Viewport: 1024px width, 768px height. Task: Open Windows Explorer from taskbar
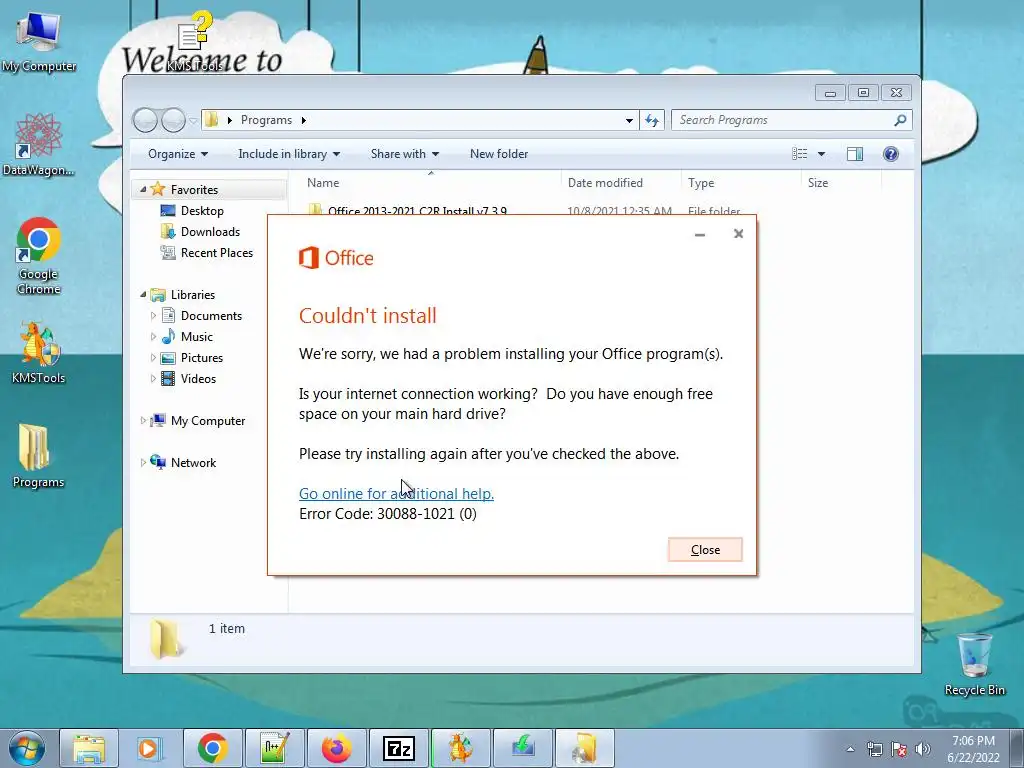click(89, 748)
